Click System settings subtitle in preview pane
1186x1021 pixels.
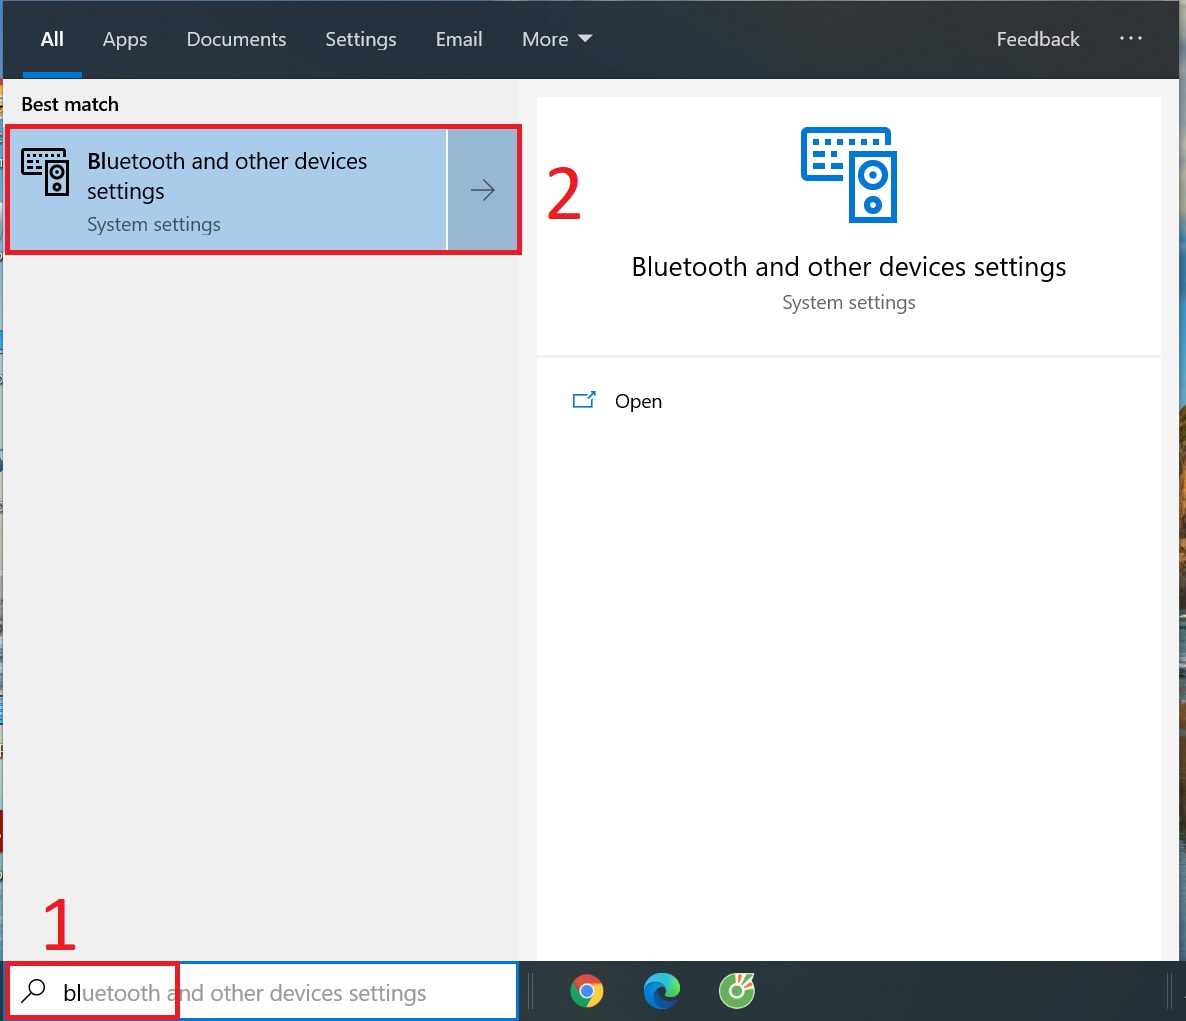pos(849,303)
